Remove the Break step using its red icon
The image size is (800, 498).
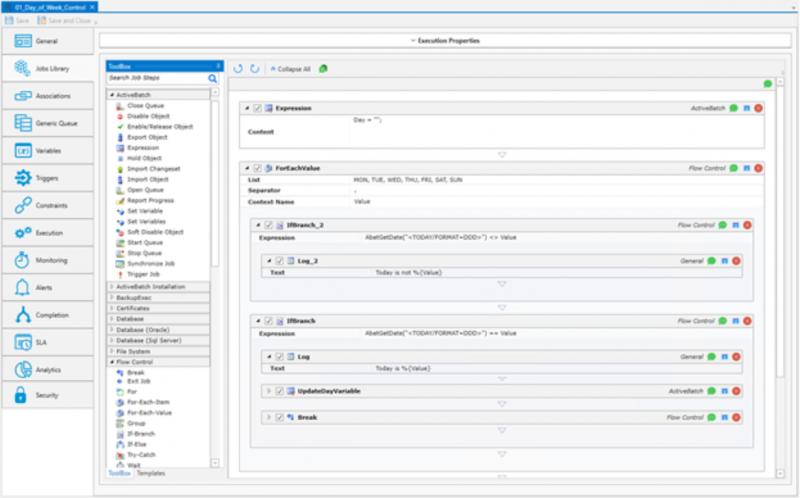coord(737,416)
